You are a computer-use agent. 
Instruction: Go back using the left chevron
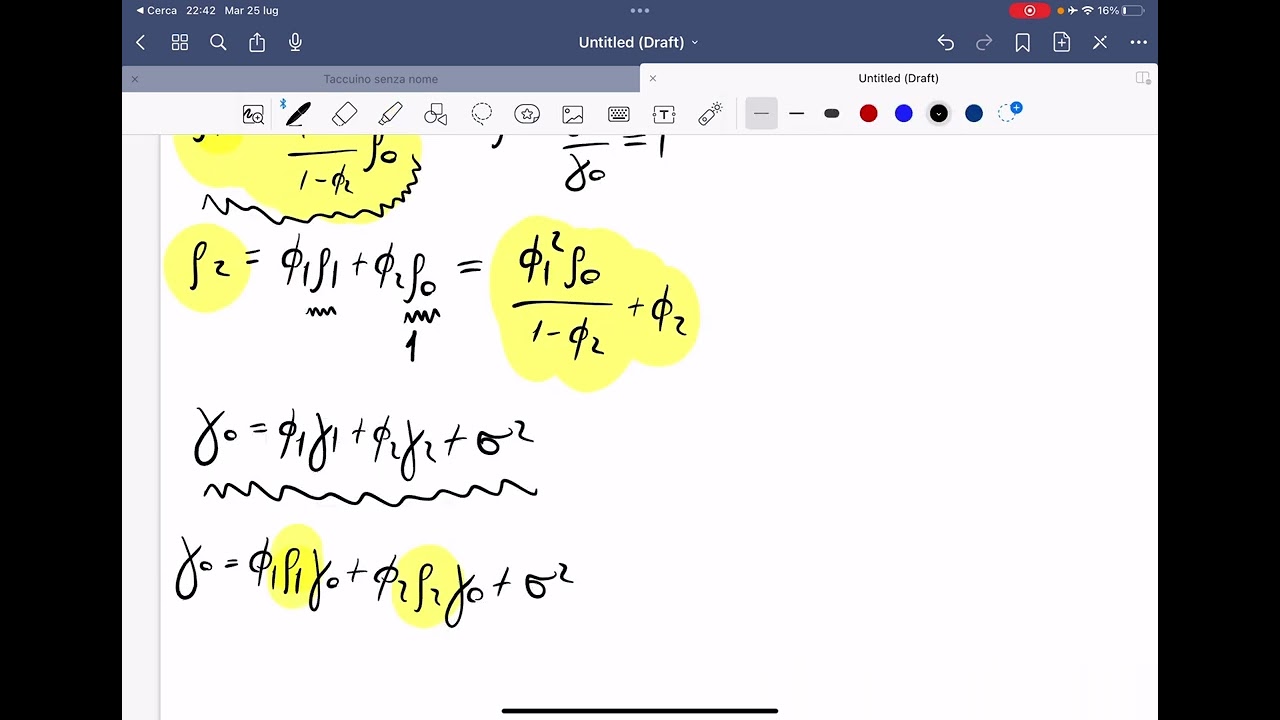(141, 42)
